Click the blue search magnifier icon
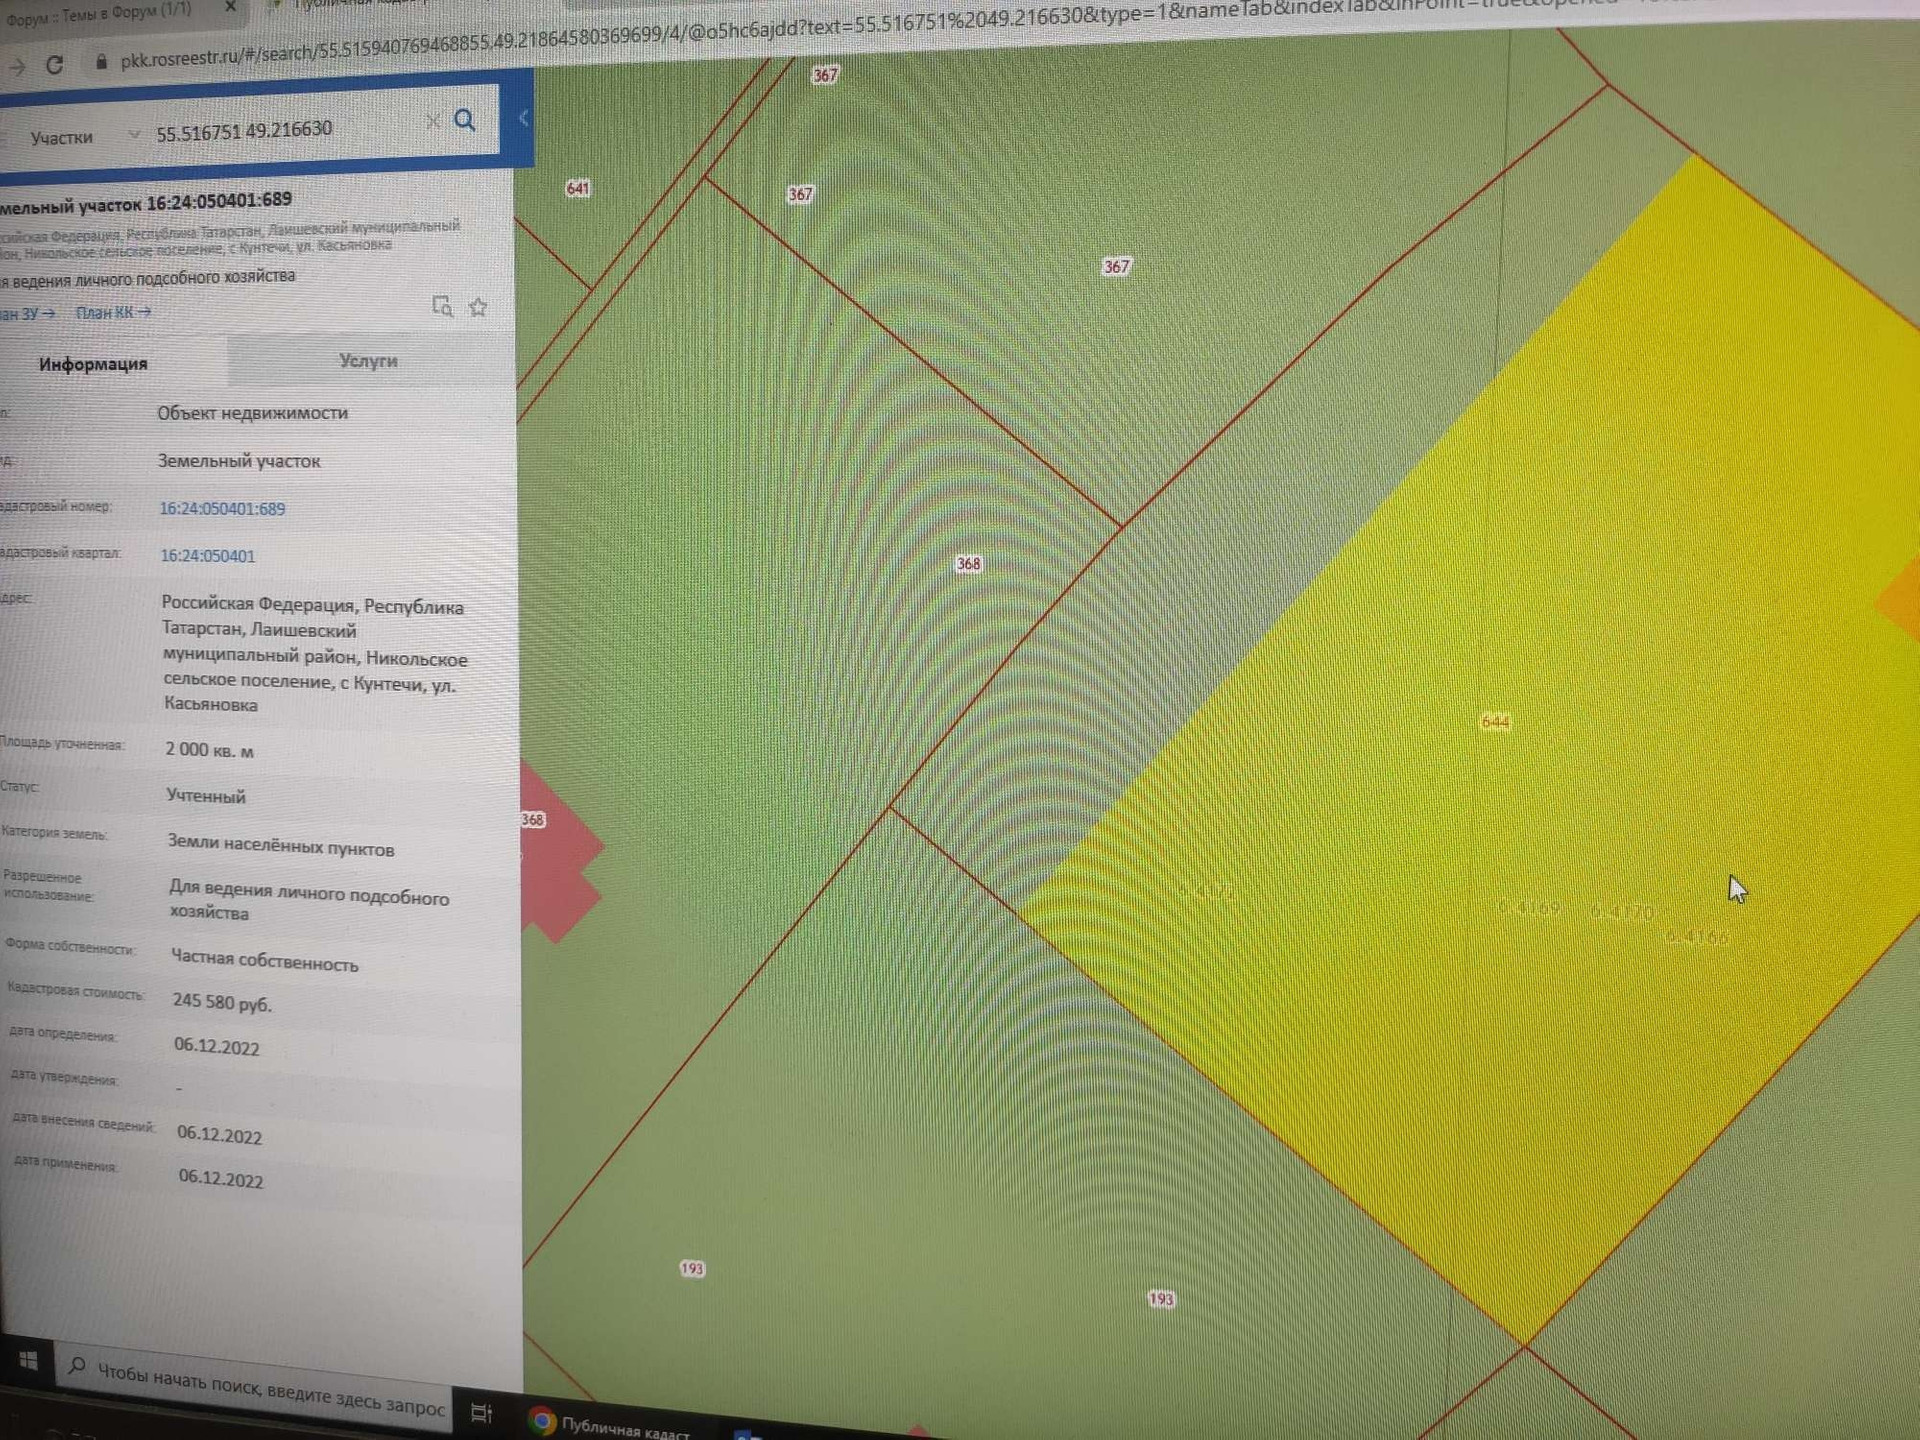1920x1440 pixels. coord(464,121)
